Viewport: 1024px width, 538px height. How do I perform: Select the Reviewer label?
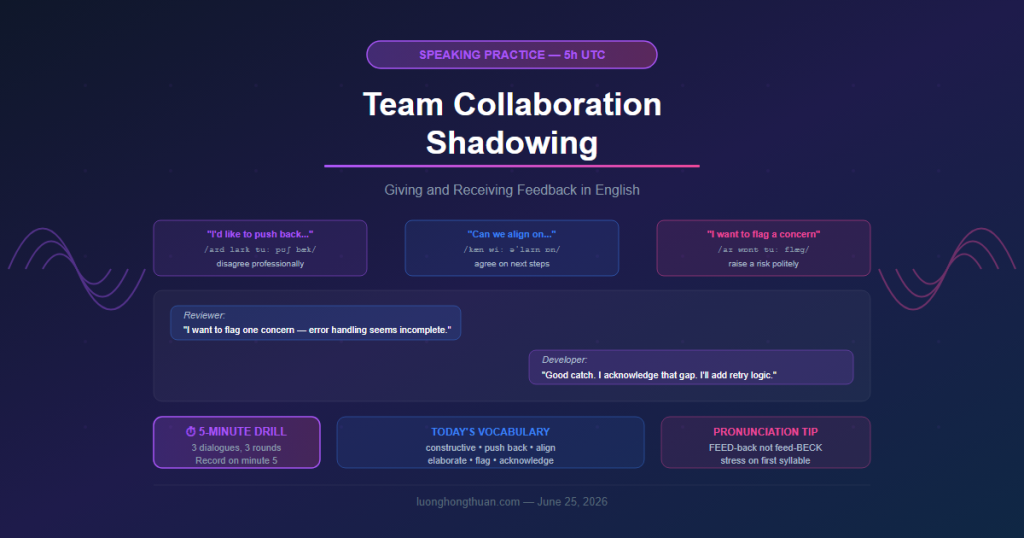[204, 315]
